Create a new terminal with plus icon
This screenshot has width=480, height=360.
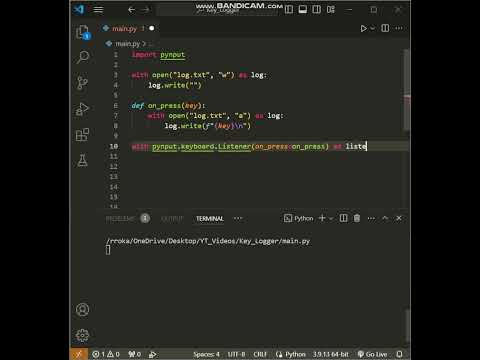(322, 218)
